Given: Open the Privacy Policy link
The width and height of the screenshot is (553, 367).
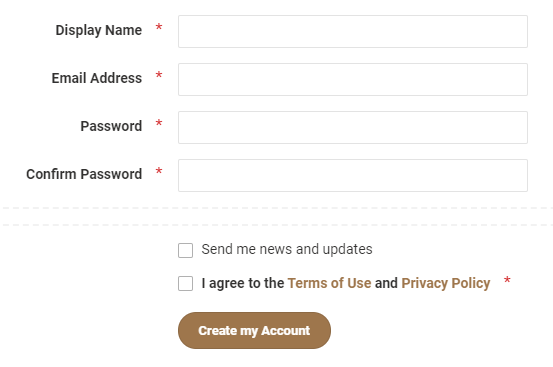Looking at the screenshot, I should [446, 283].
